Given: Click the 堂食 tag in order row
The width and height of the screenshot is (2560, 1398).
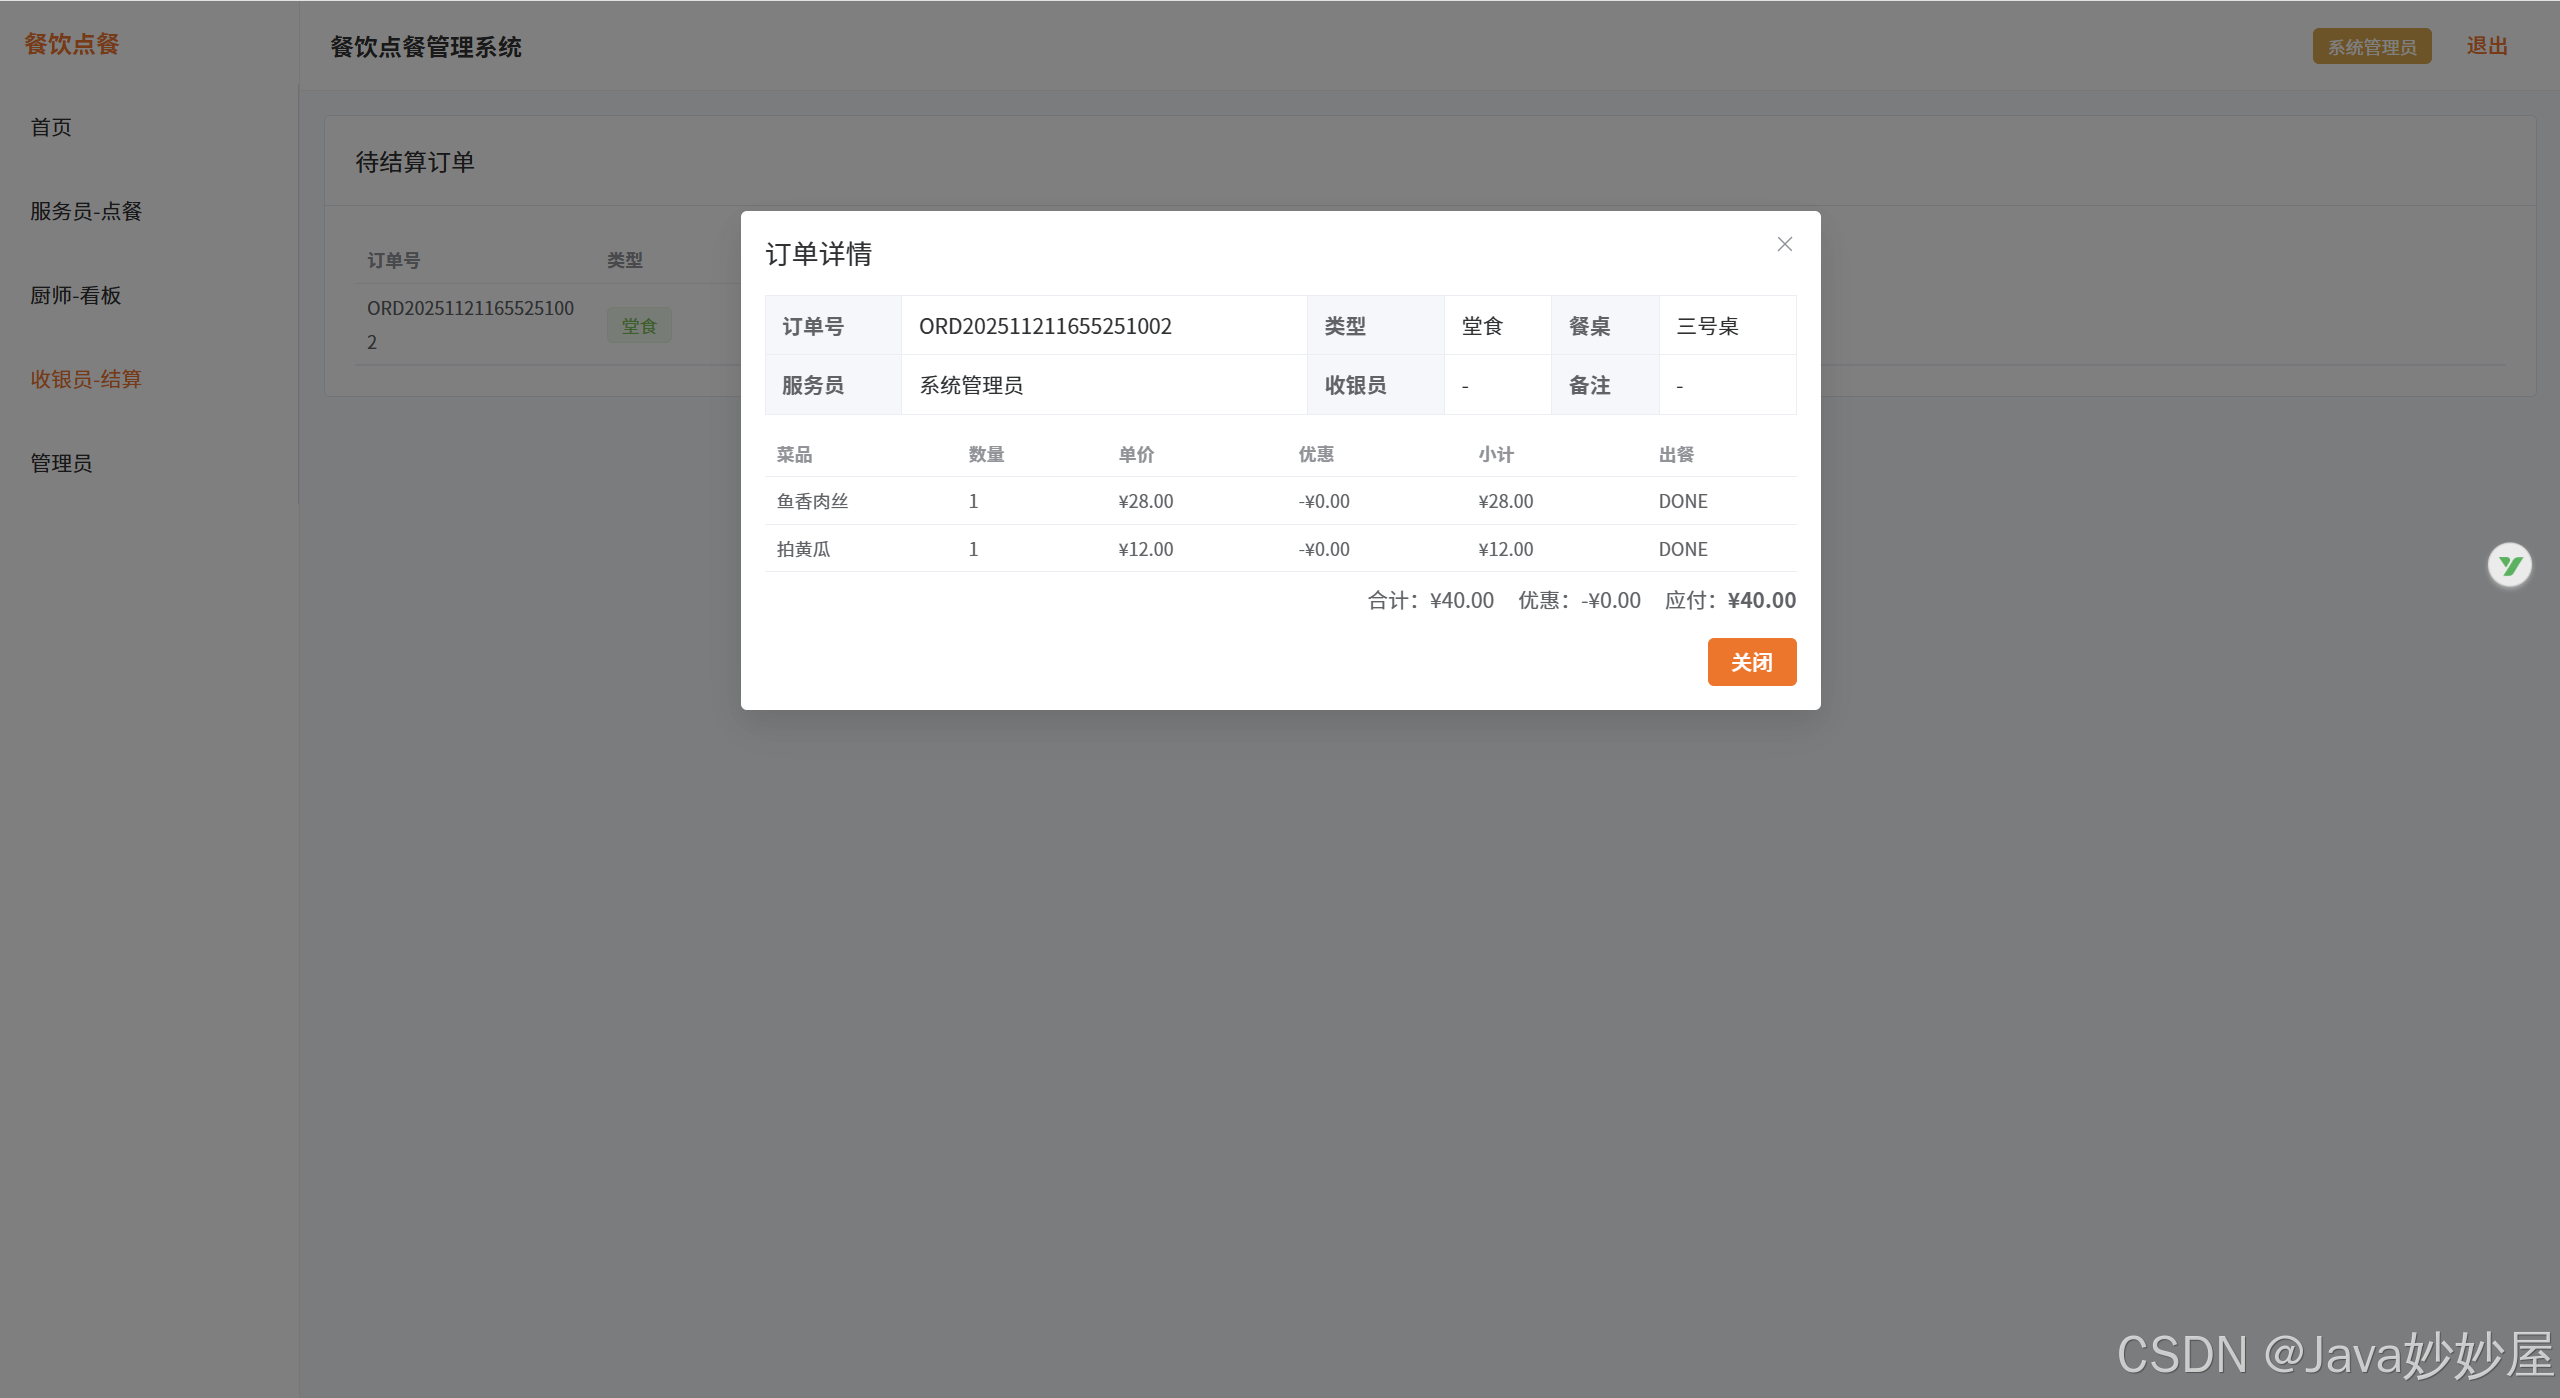Looking at the screenshot, I should [639, 326].
